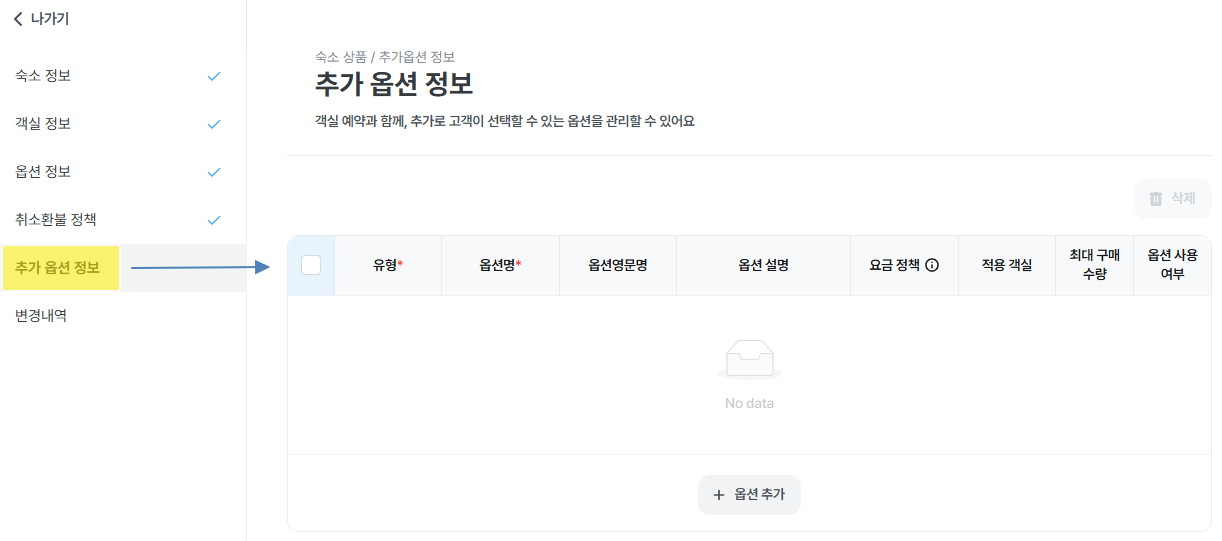Toggle the select-all checkbox in table header
This screenshot has width=1222, height=541.
point(311,265)
